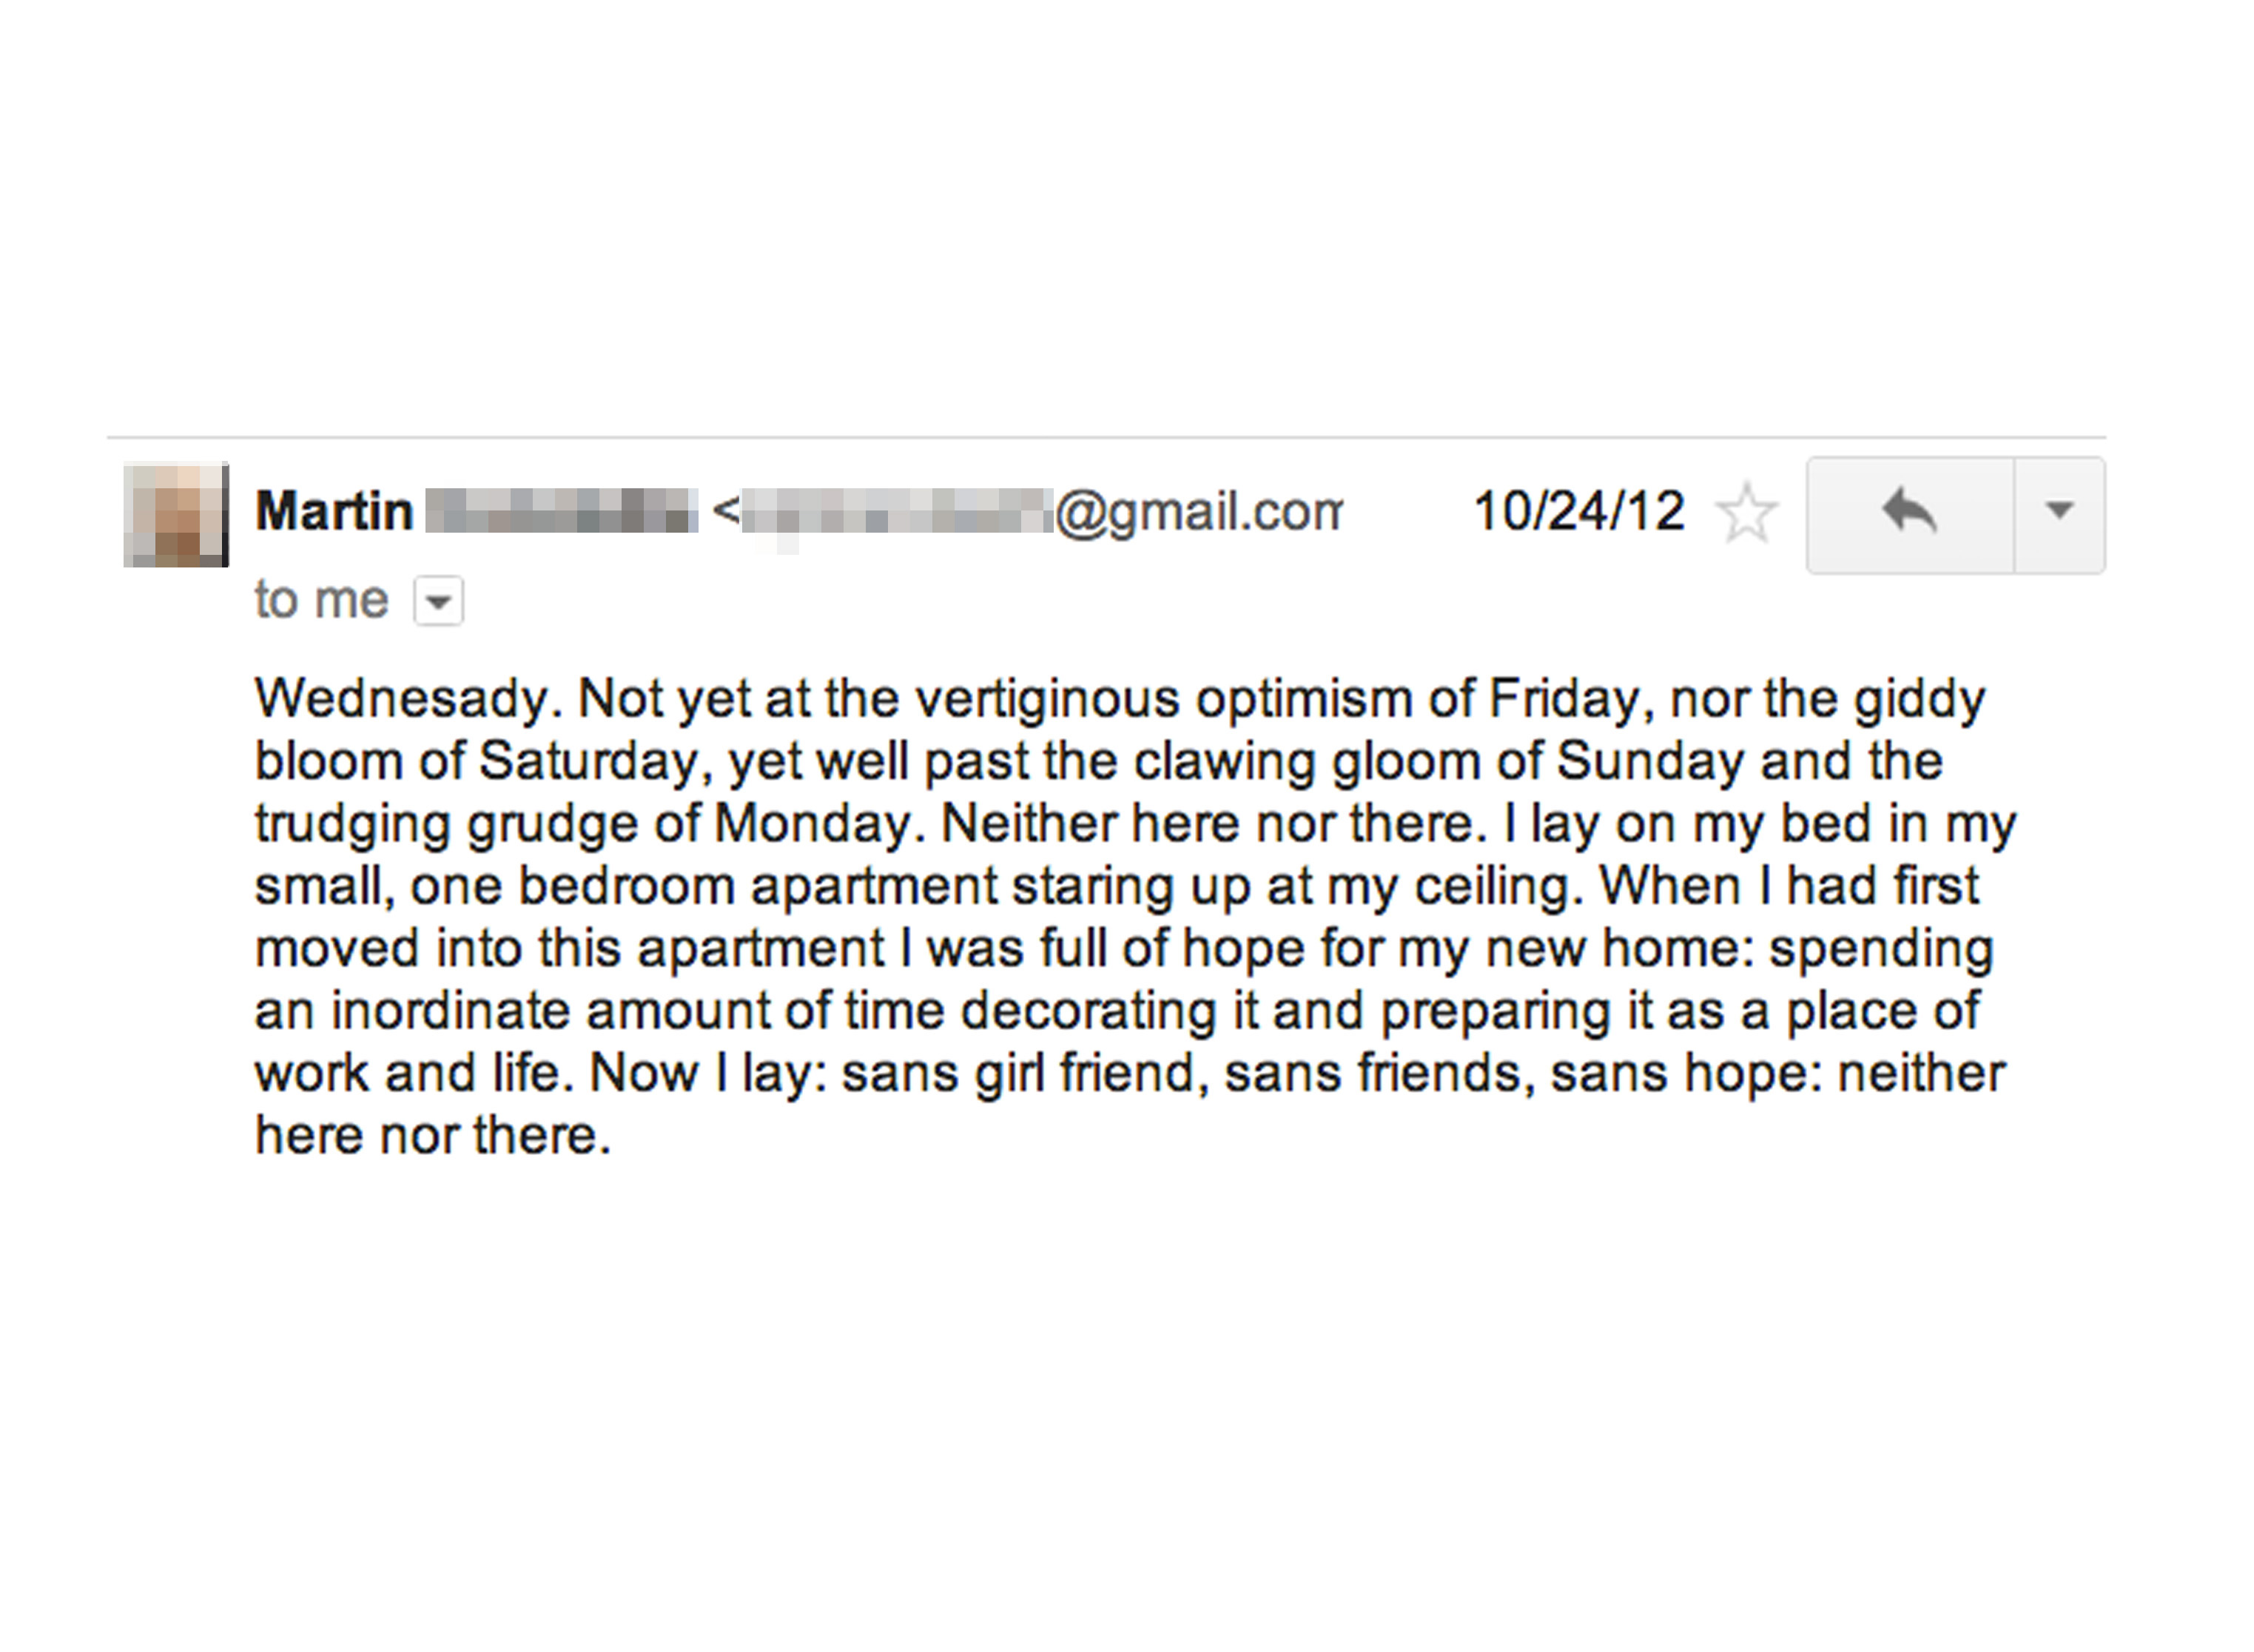Star this email from Martin
Viewport: 2254px width, 1652px height.
point(1746,513)
